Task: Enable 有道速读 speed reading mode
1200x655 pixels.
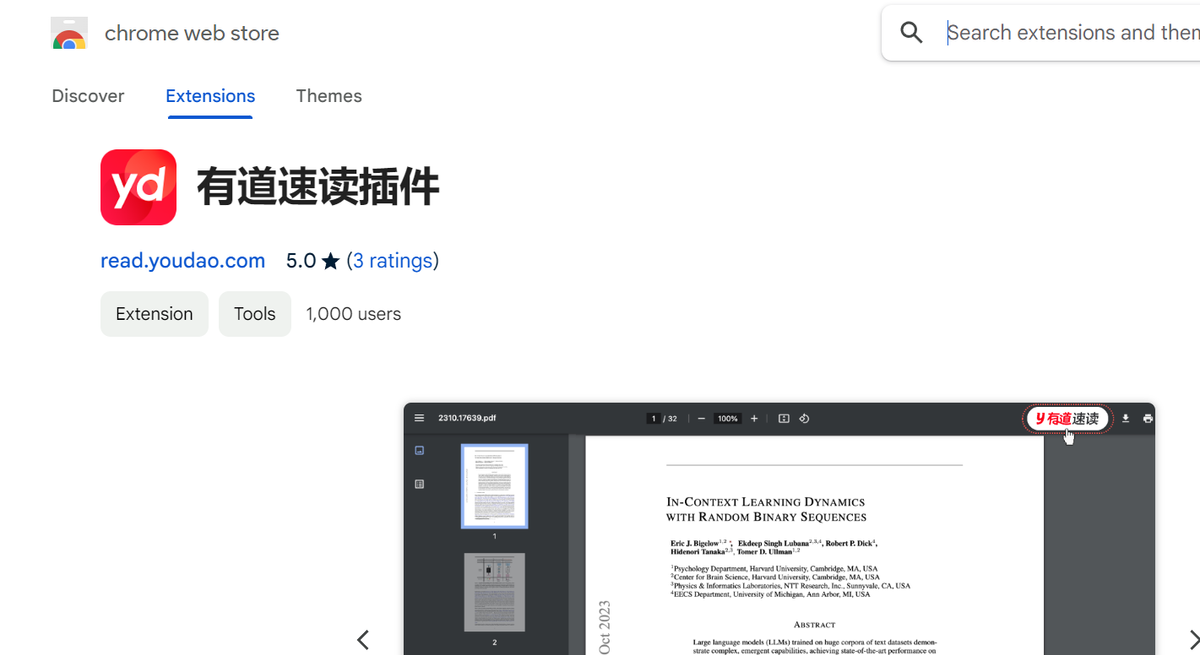Action: click(1067, 418)
